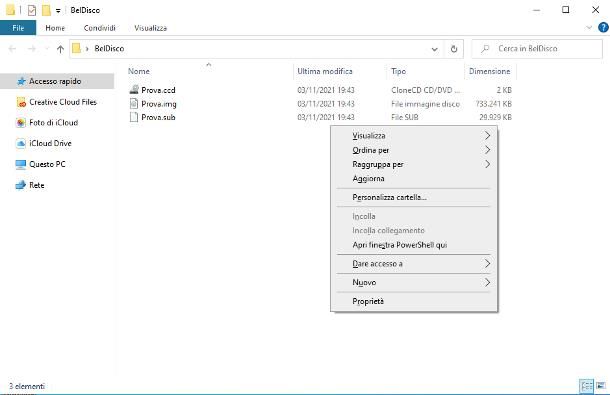Click the File SUB type cell

click(405, 117)
